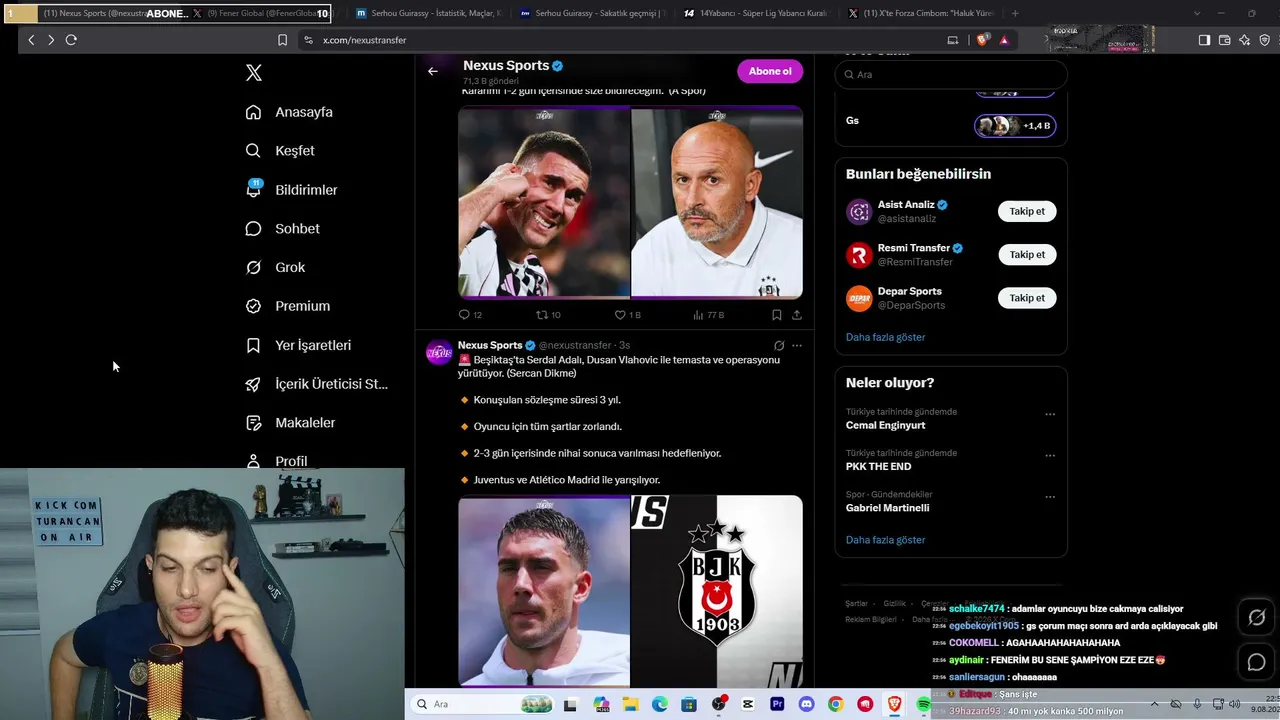The image size is (1280, 720).
Task: Open Sohbet chat messages
Action: 283,229
